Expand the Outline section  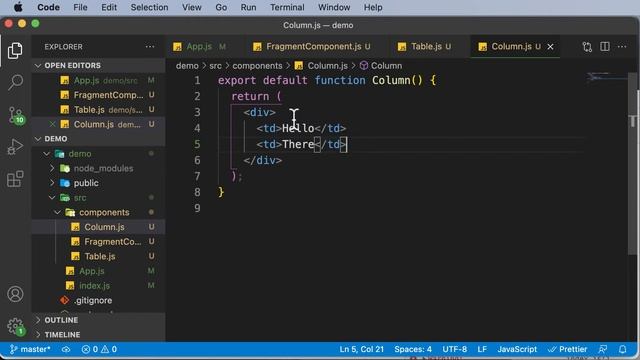coord(98,320)
